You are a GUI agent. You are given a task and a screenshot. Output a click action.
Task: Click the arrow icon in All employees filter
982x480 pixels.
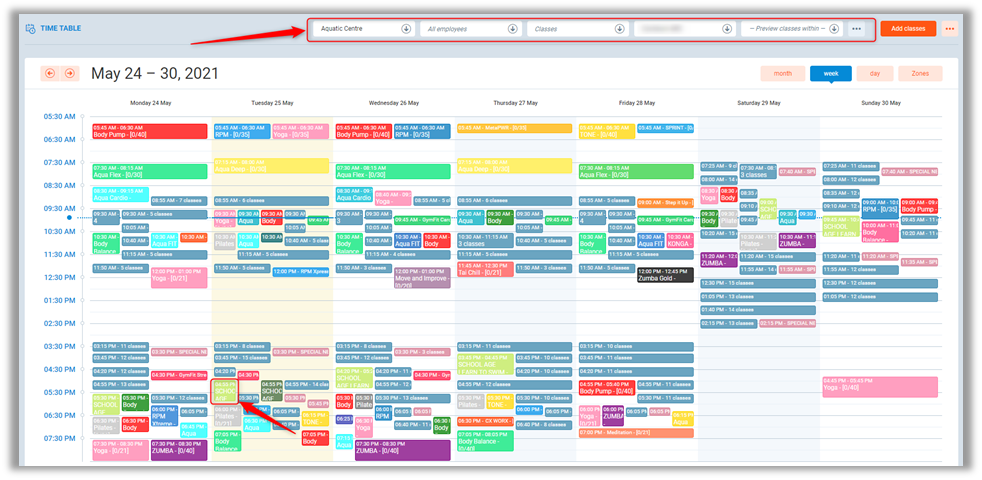512,29
